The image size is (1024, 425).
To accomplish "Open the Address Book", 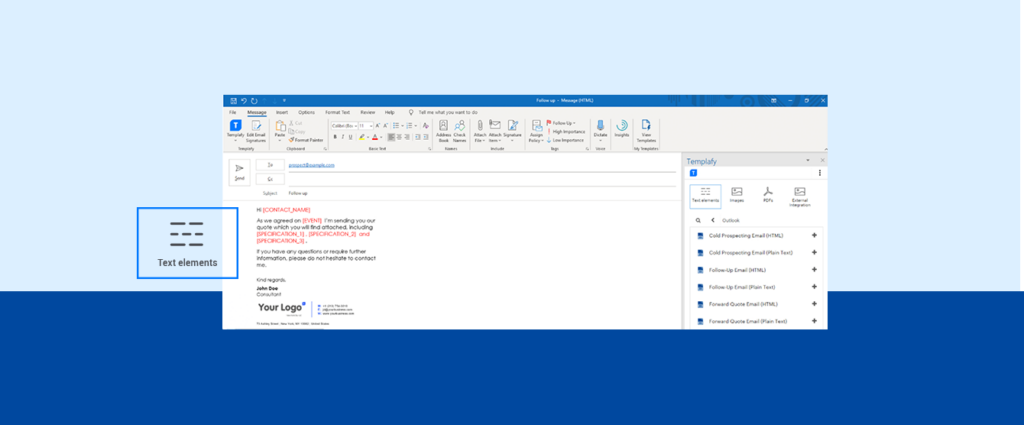I will point(443,127).
